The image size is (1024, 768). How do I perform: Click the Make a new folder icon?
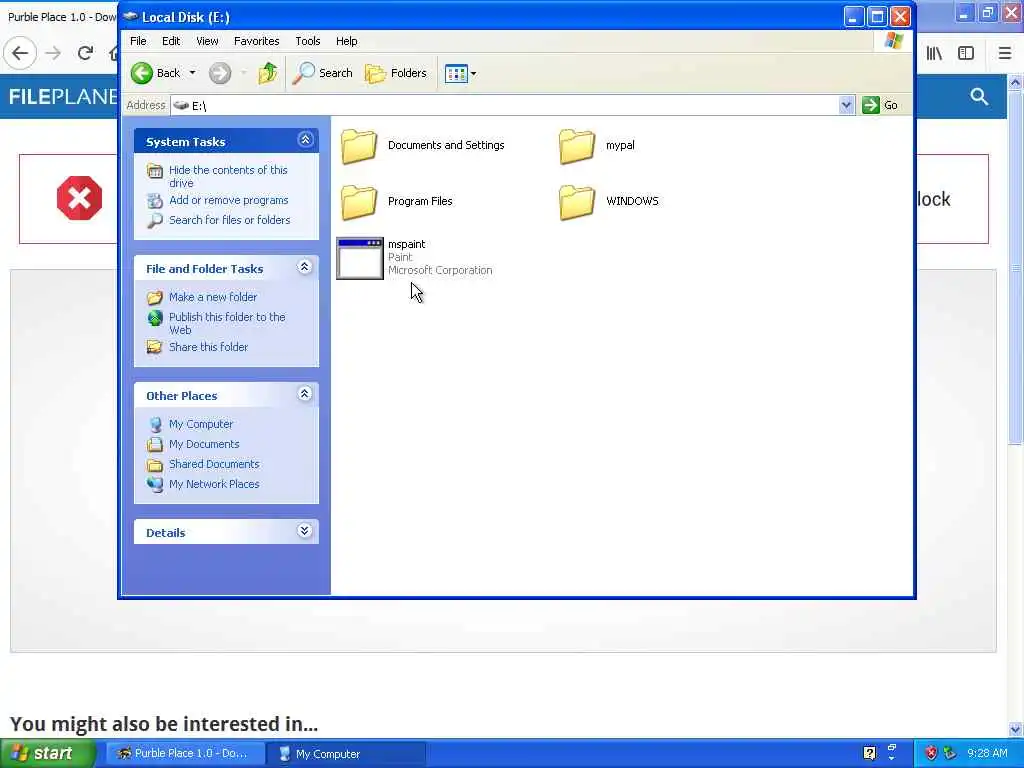(155, 298)
